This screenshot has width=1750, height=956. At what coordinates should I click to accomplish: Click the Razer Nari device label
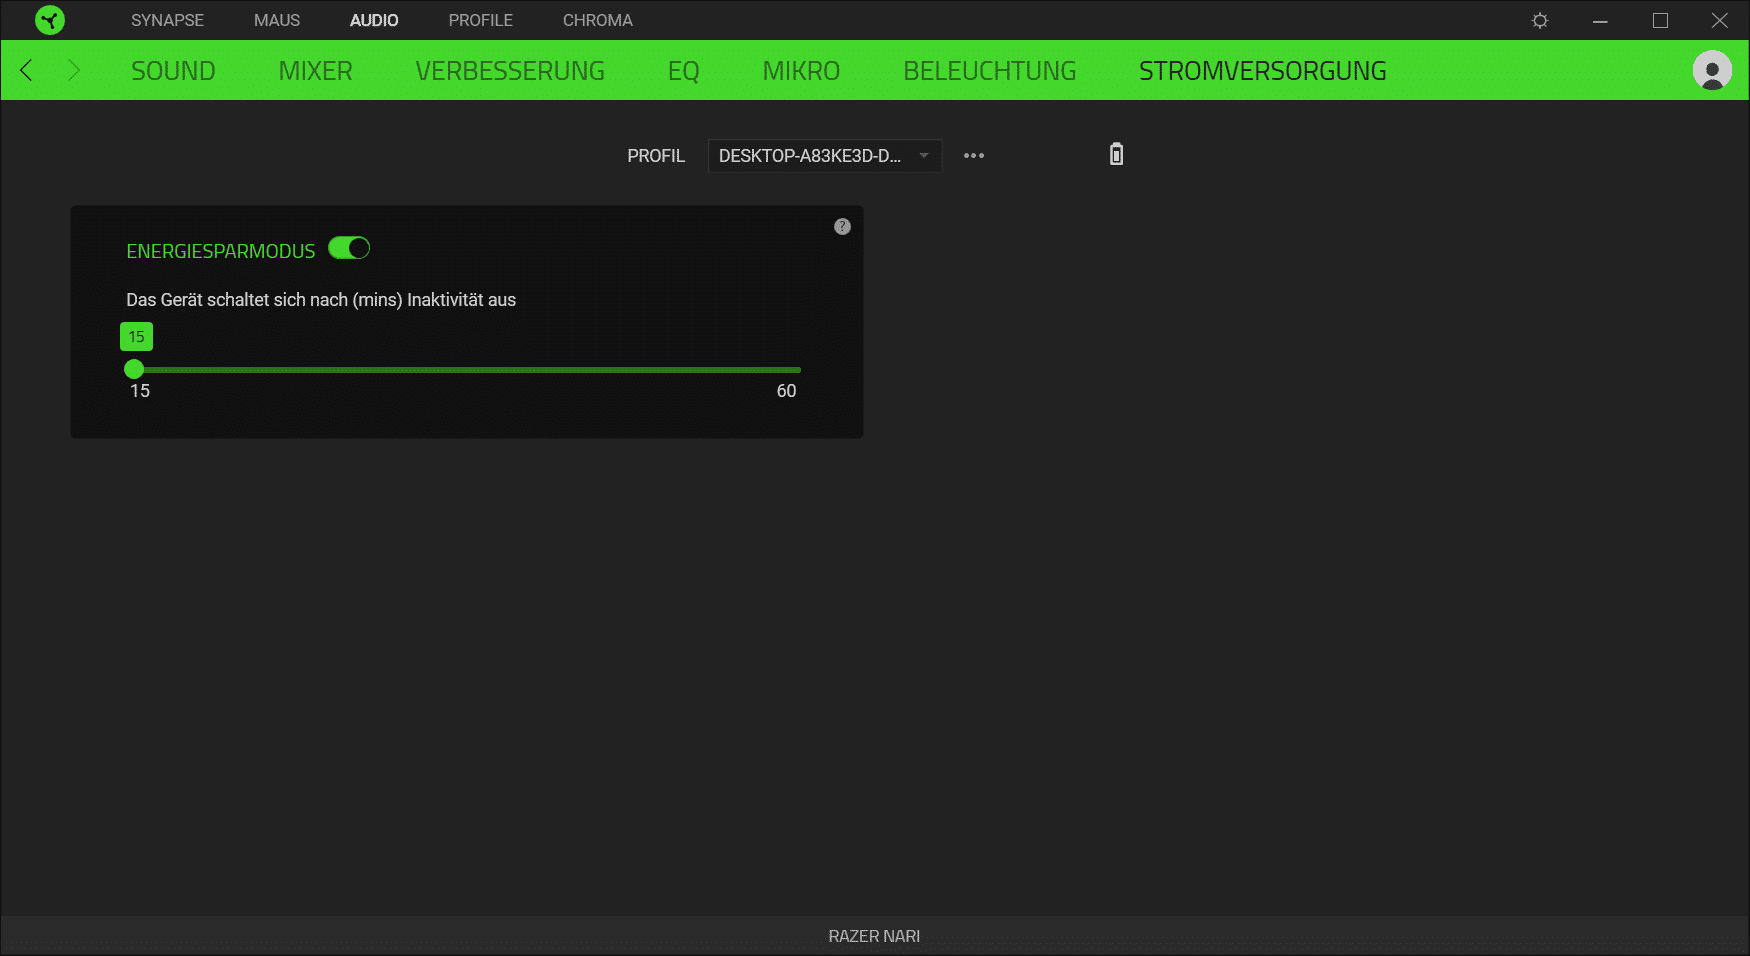(874, 936)
